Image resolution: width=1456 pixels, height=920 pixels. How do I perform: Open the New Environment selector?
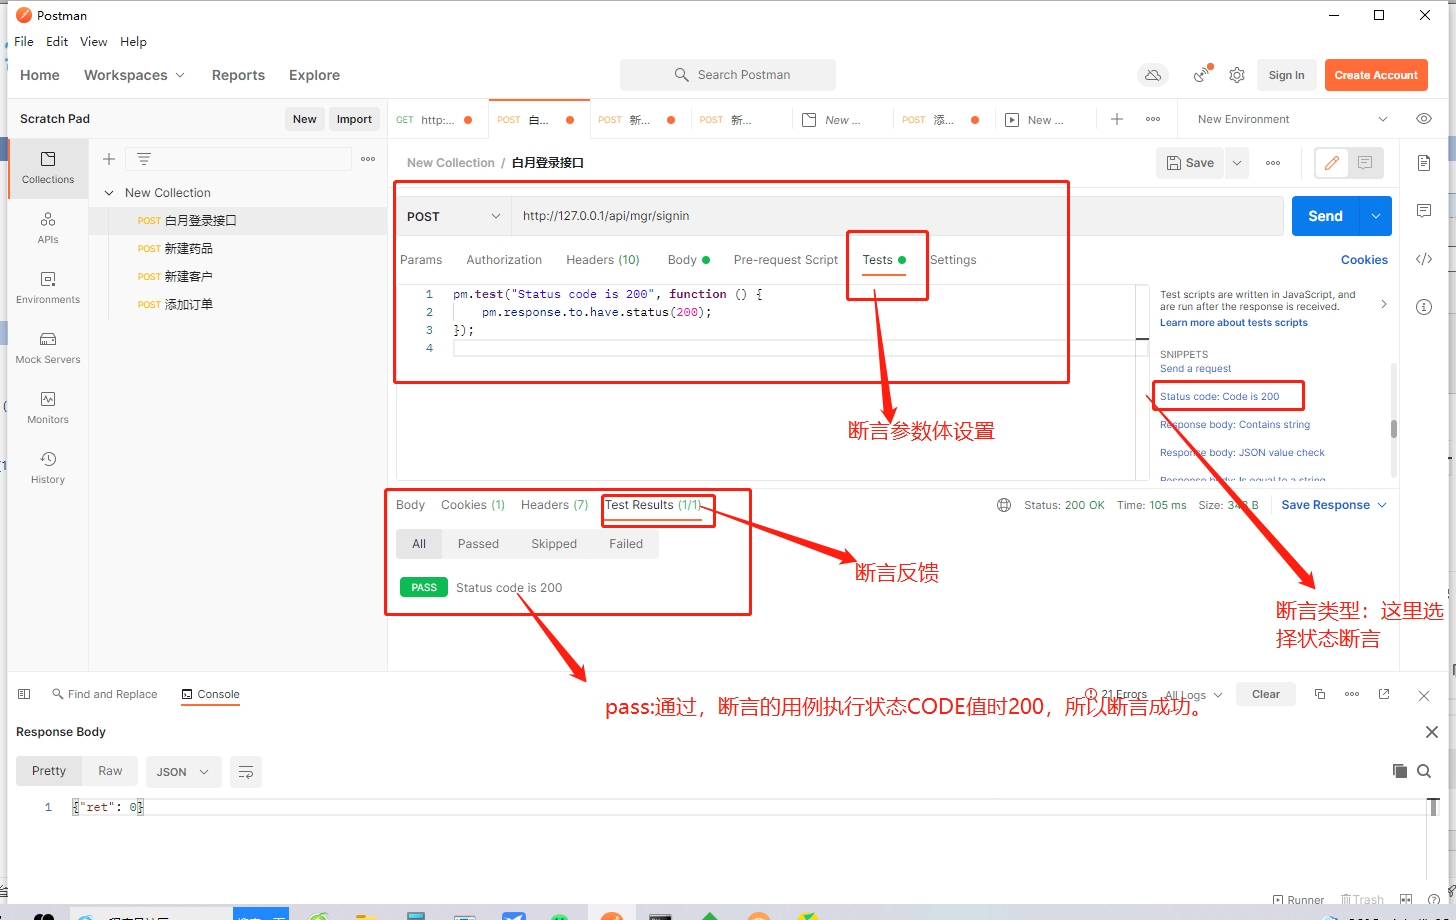pos(1293,119)
